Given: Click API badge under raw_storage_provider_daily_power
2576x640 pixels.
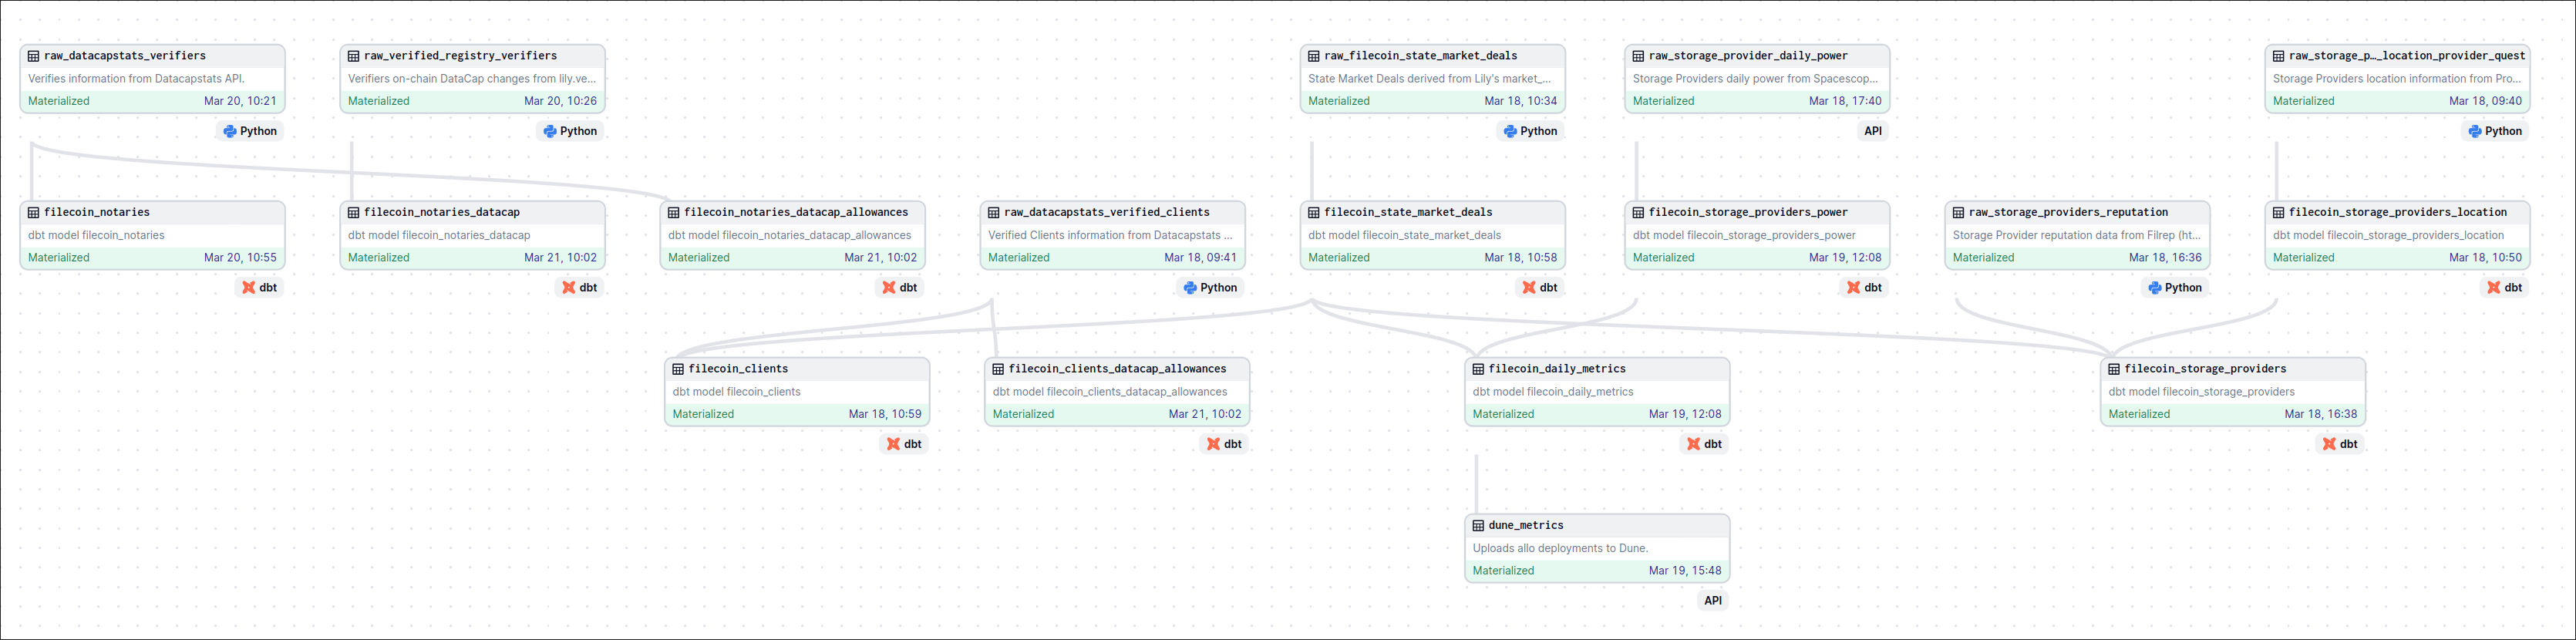Looking at the screenshot, I should click(x=1872, y=131).
